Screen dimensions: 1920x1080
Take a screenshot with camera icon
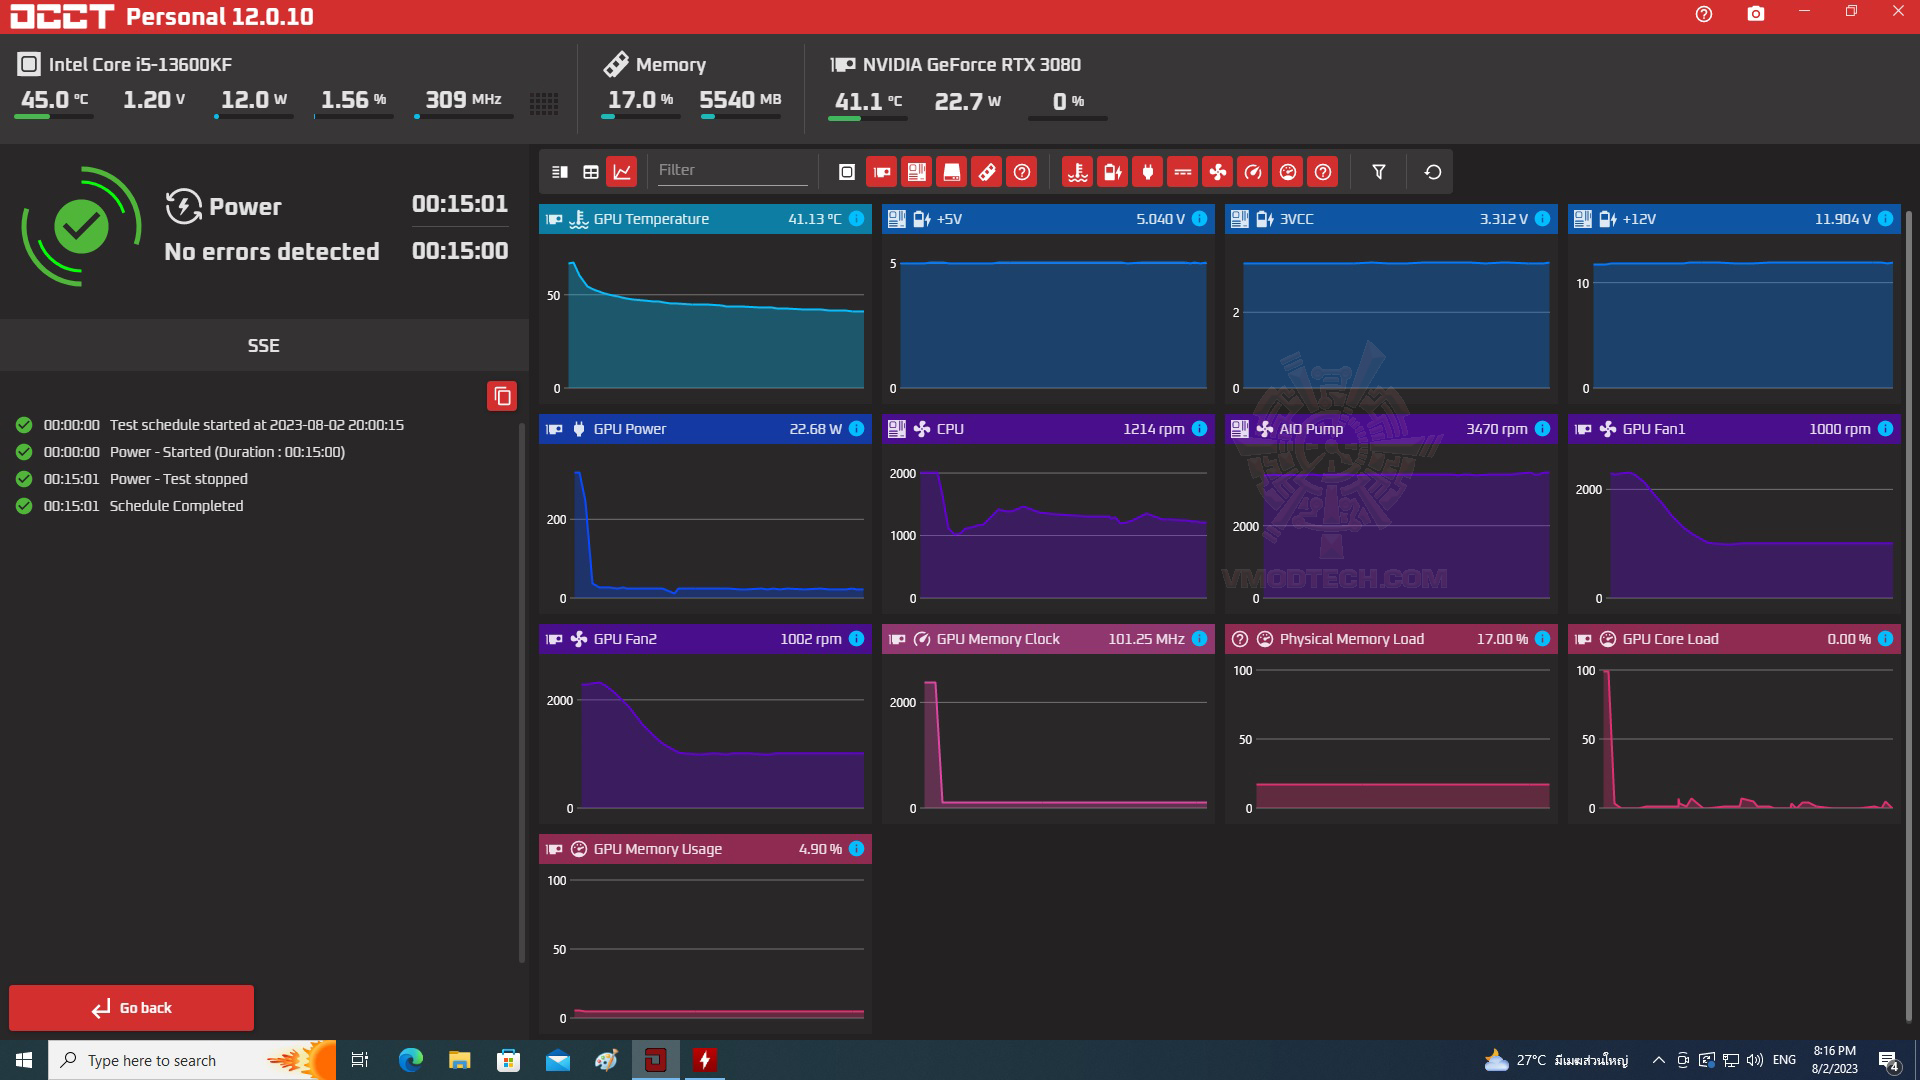(x=1755, y=14)
